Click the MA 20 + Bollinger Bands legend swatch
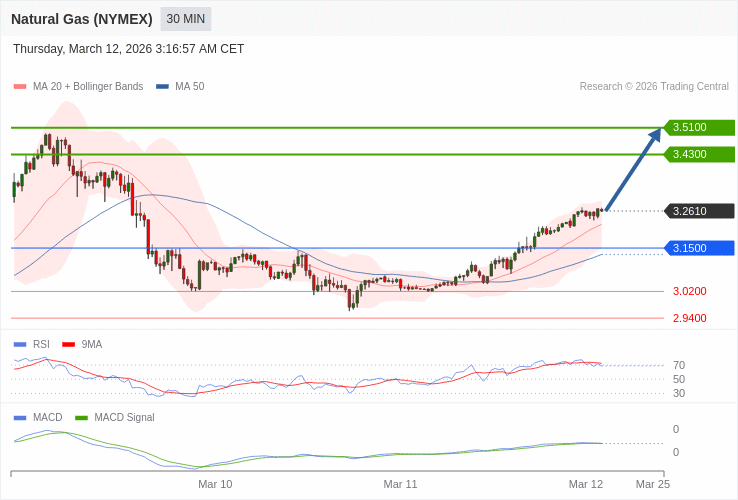Screen dimensions: 738x500 (20, 87)
